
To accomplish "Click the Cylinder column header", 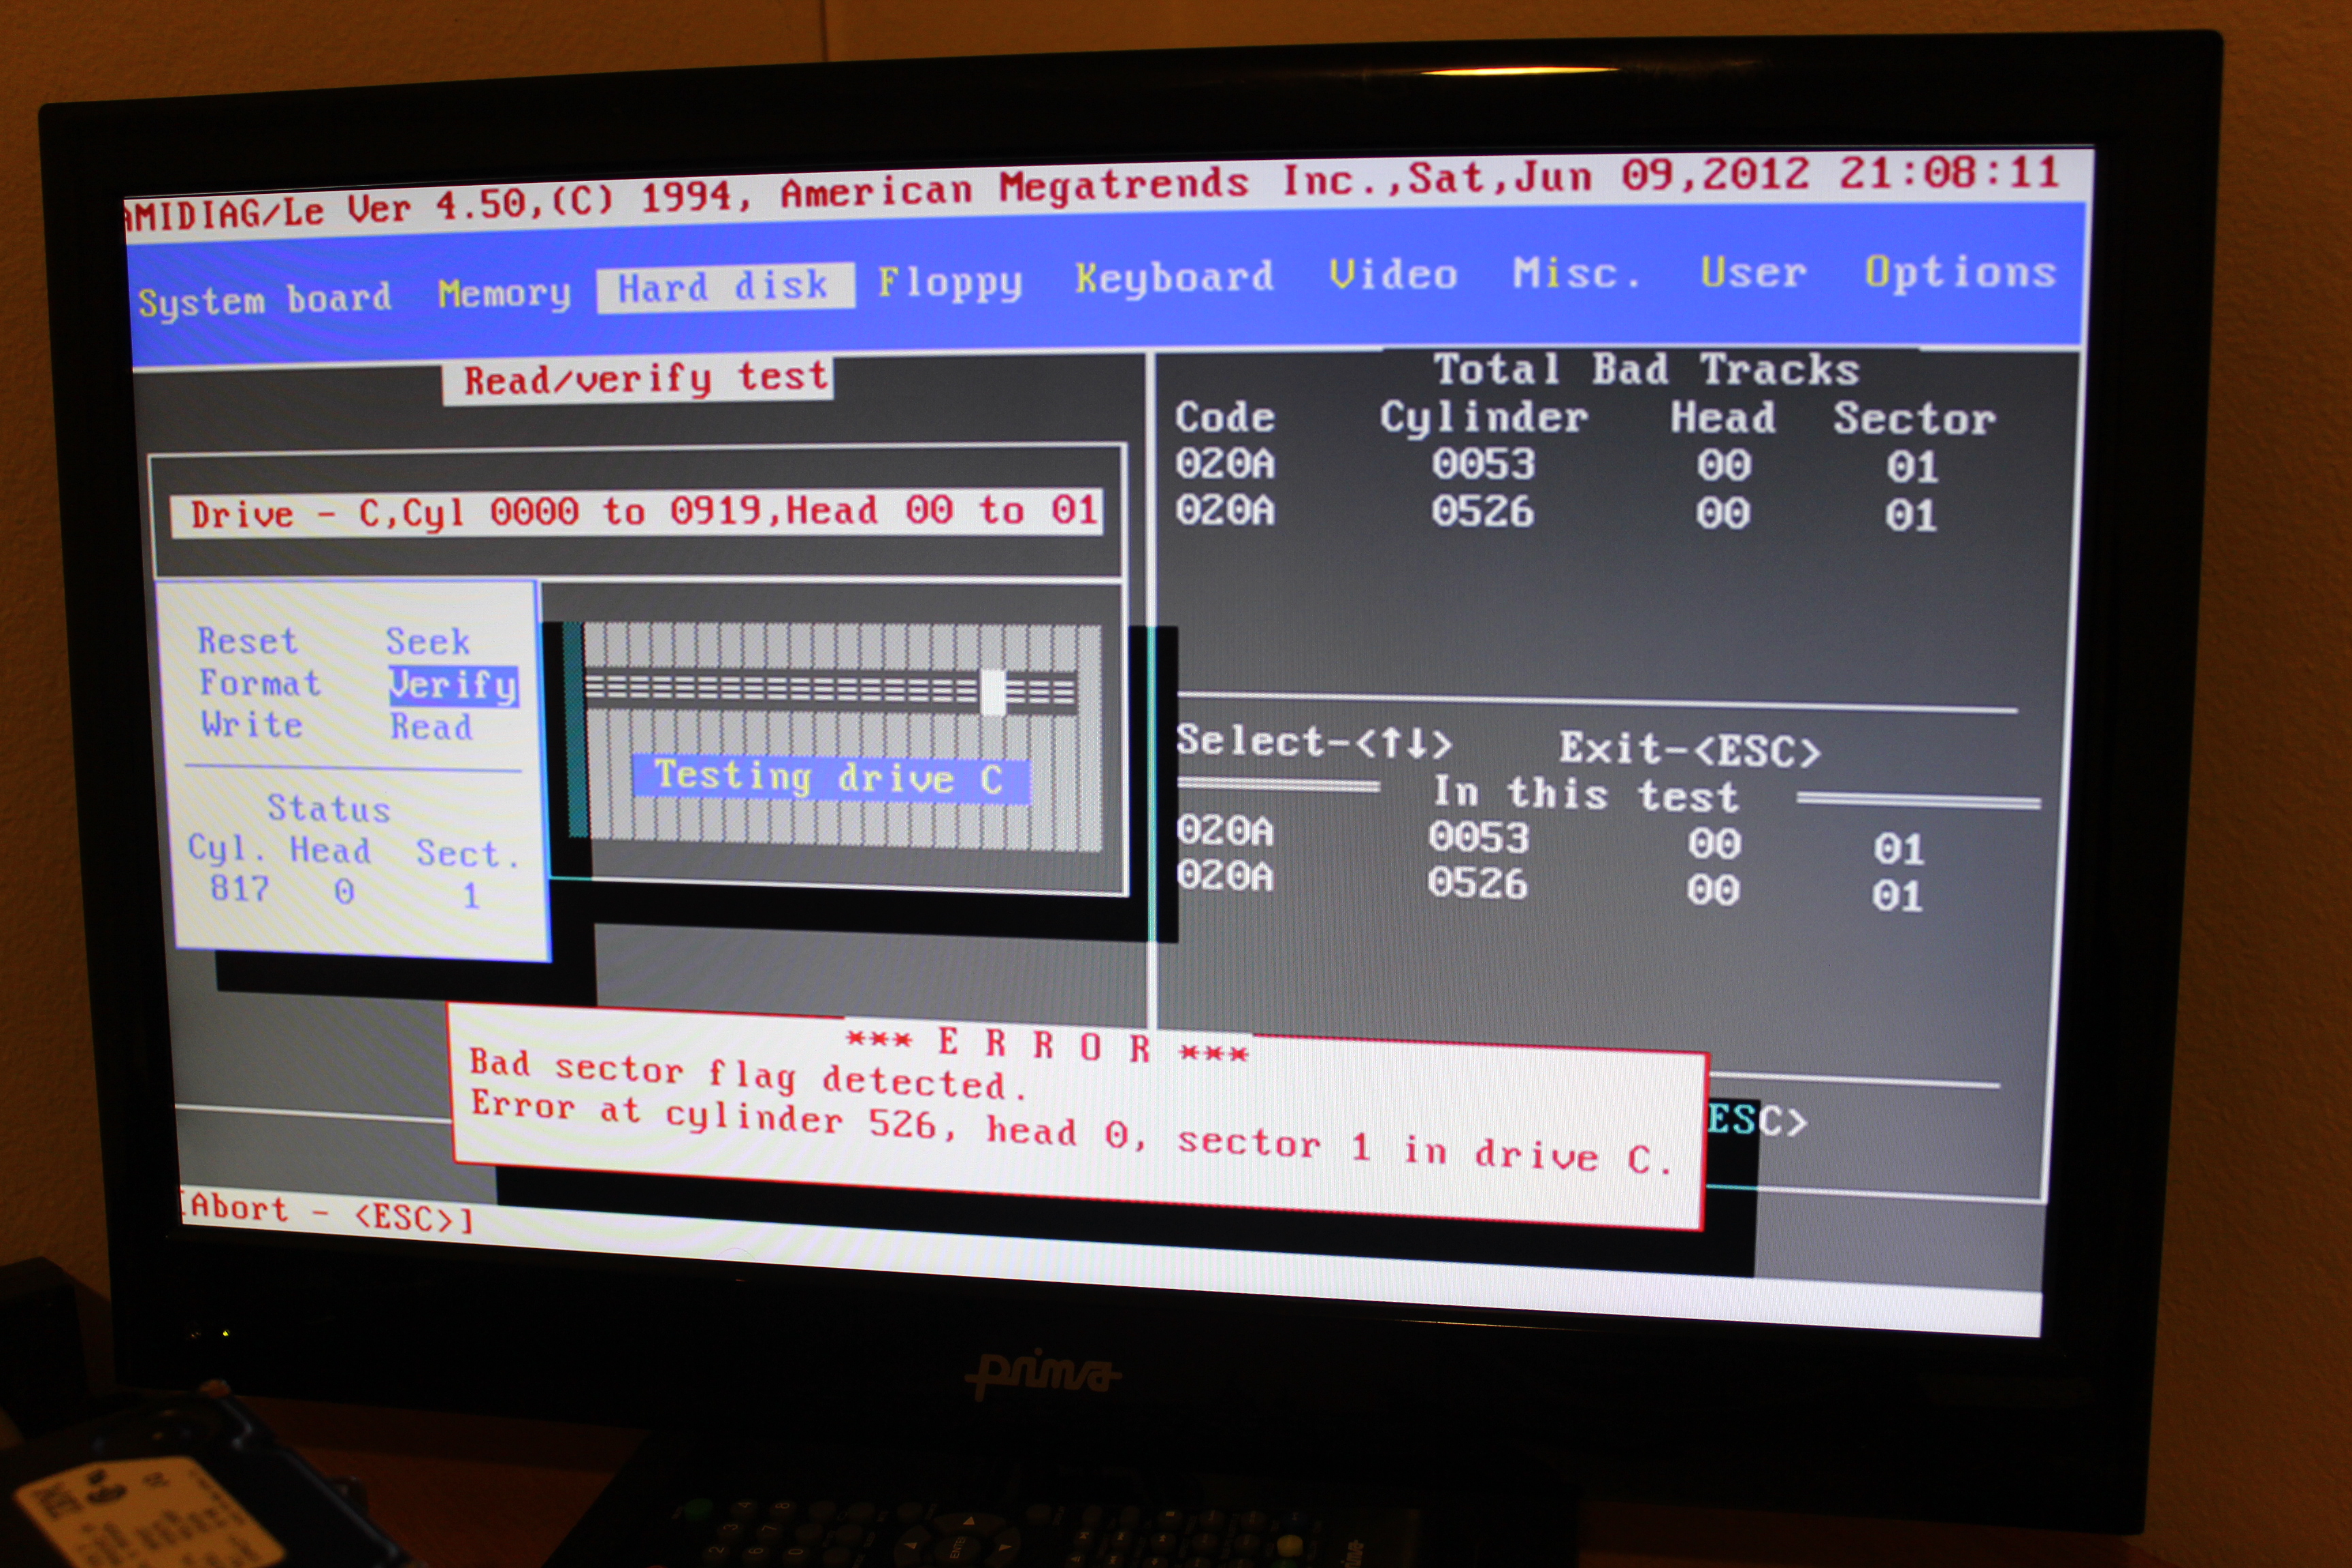I will pyautogui.click(x=1484, y=418).
